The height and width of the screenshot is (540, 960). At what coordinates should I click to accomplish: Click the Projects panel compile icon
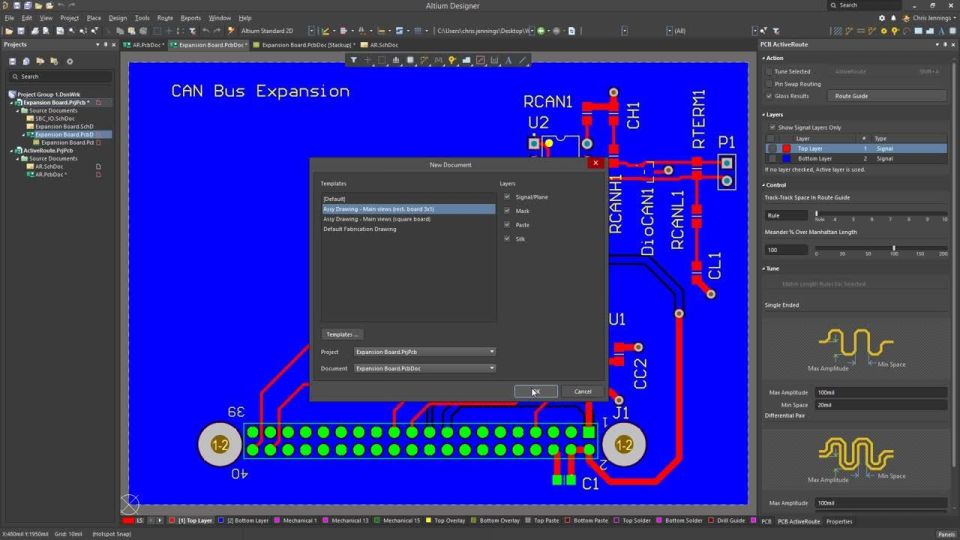(26, 61)
